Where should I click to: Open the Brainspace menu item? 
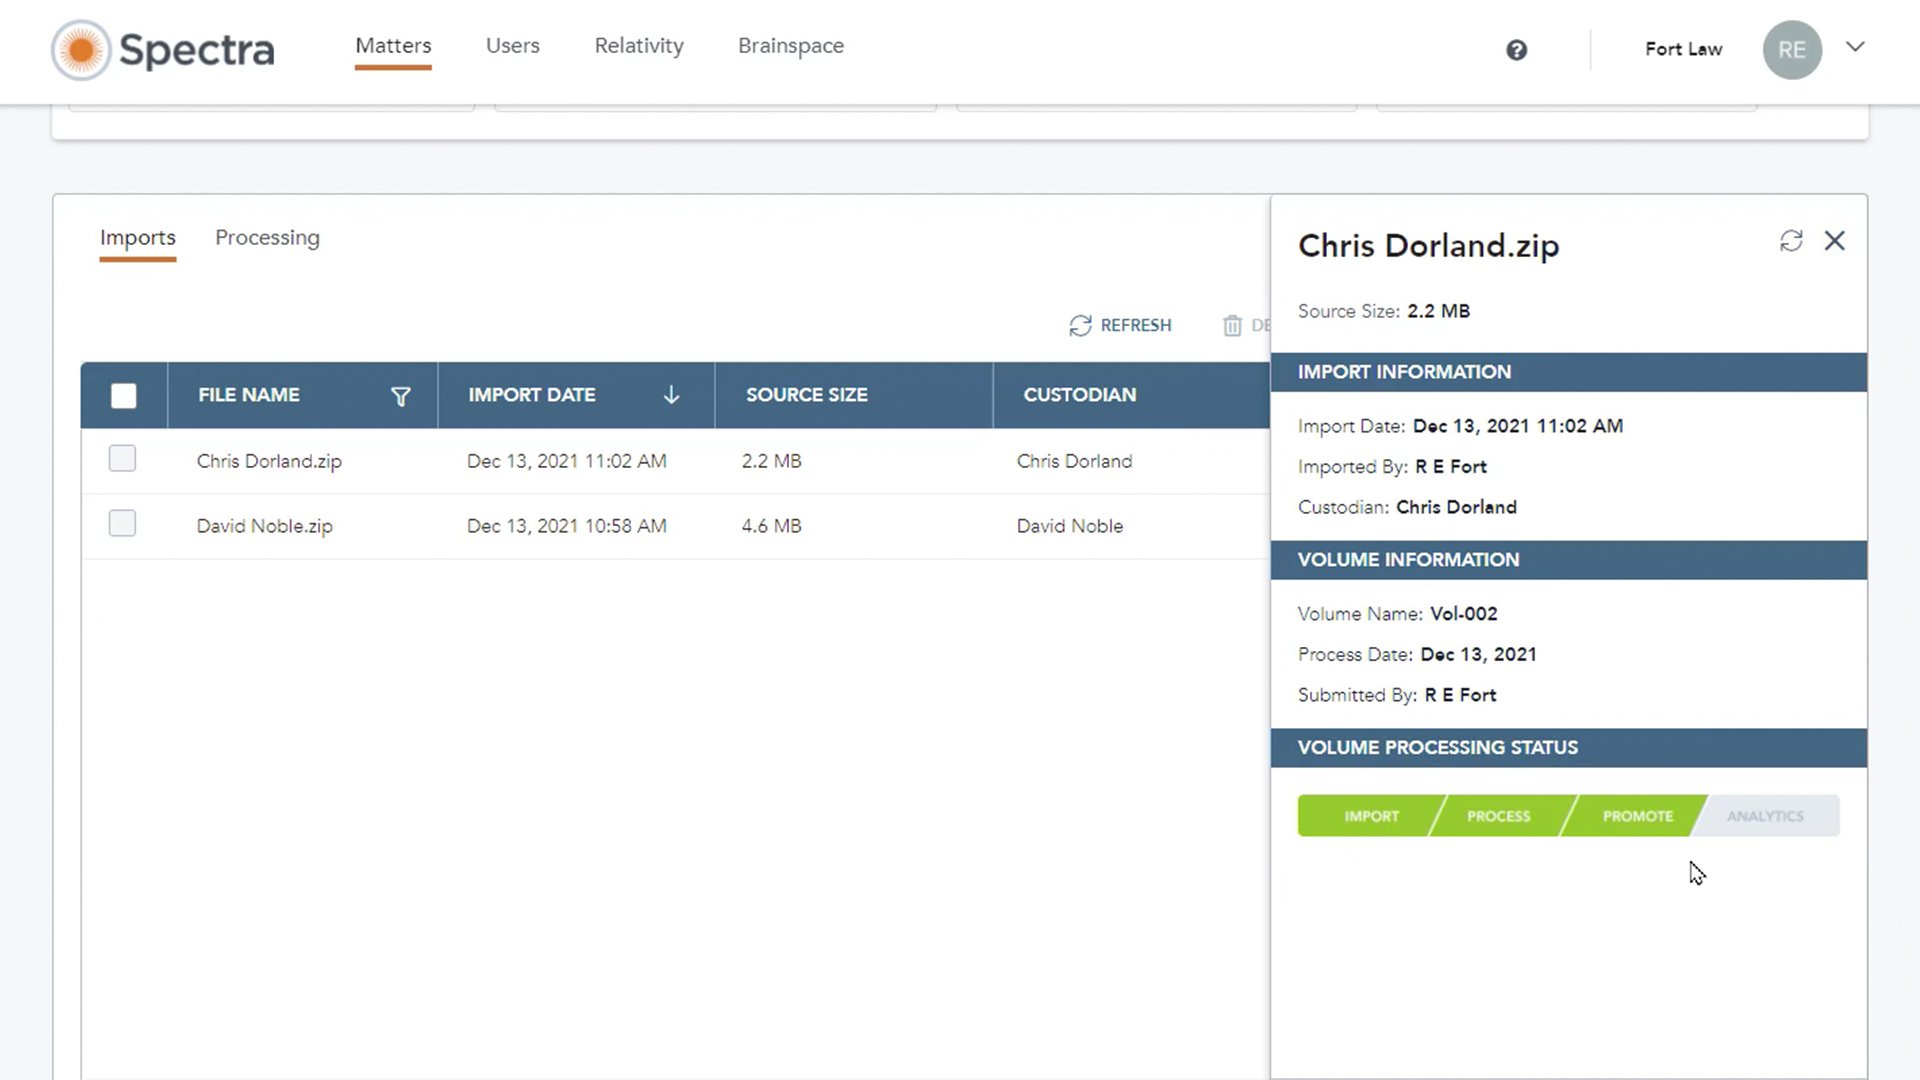790,46
